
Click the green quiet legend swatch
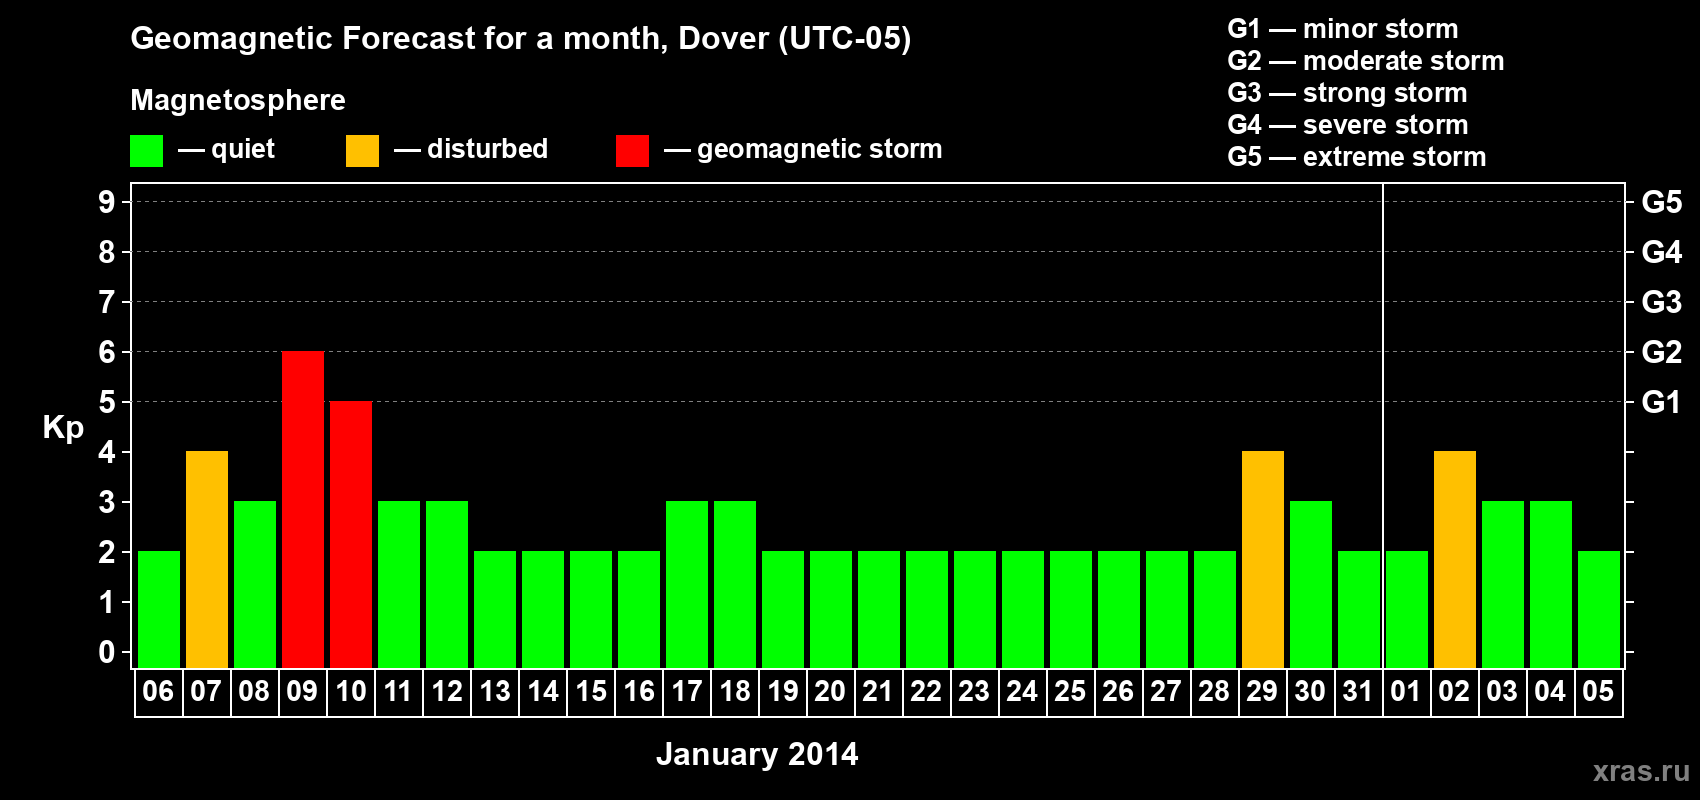(x=146, y=151)
